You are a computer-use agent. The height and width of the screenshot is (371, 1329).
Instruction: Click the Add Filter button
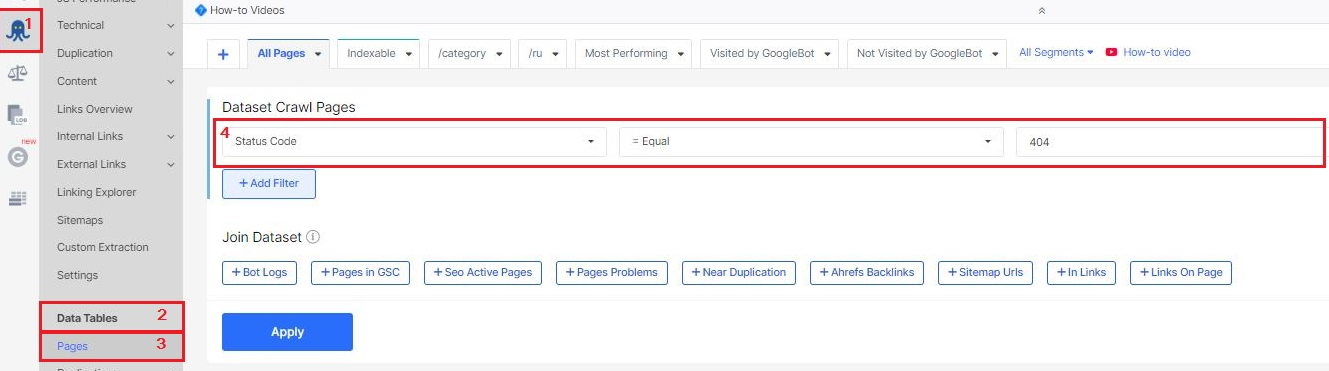pos(269,184)
